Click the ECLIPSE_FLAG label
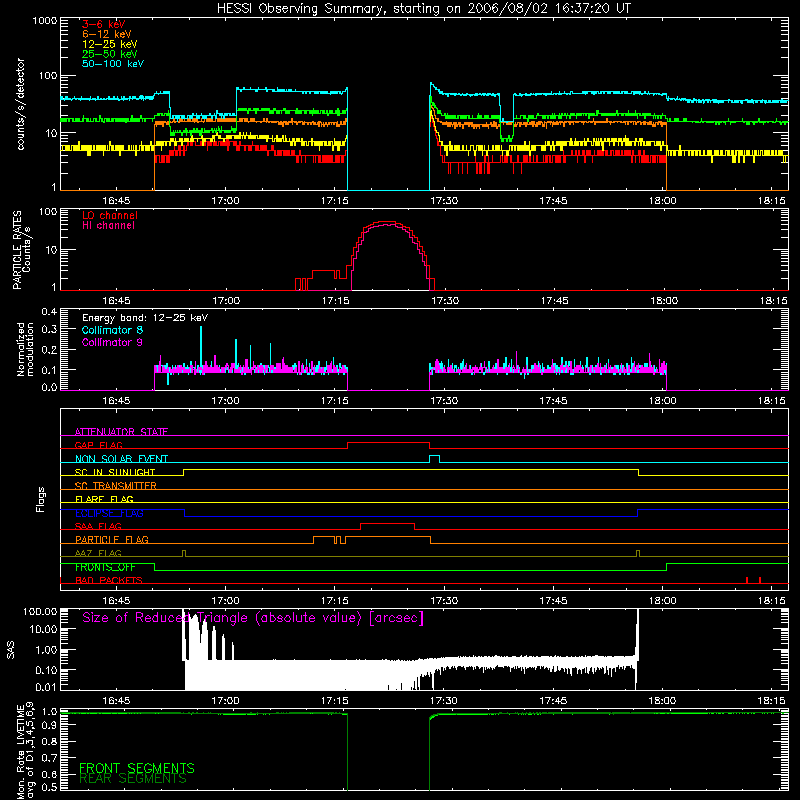Image resolution: width=800 pixels, height=800 pixels. (109, 513)
